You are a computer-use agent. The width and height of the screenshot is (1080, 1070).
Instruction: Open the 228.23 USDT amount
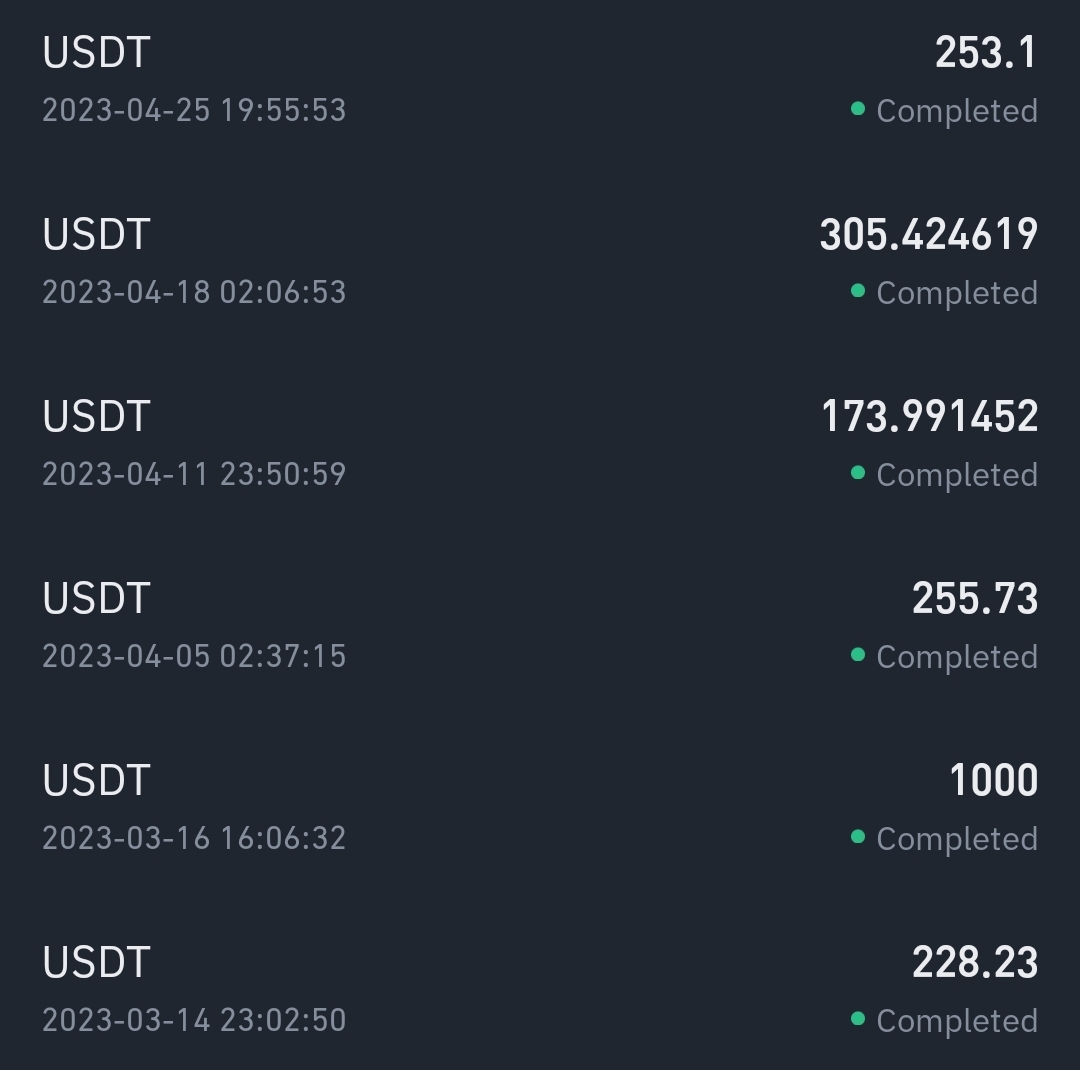(974, 963)
